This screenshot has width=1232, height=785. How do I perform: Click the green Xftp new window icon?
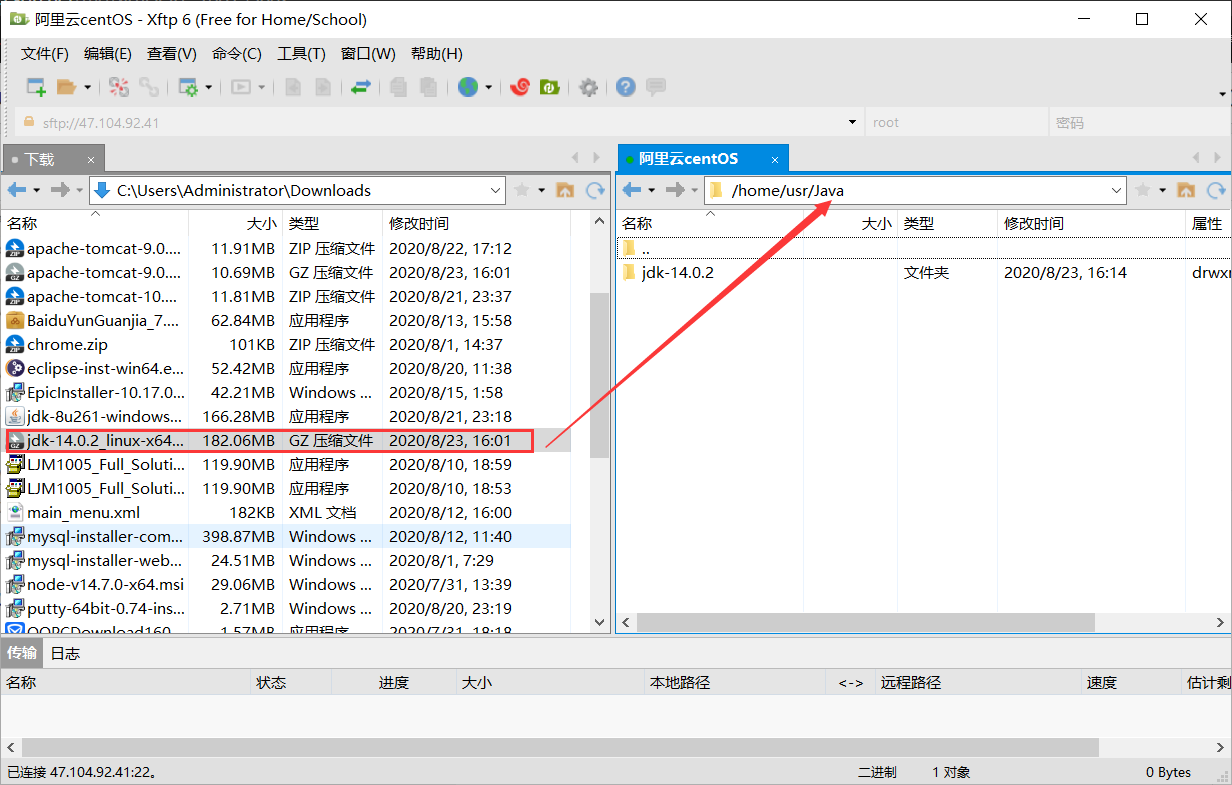[x=549, y=87]
